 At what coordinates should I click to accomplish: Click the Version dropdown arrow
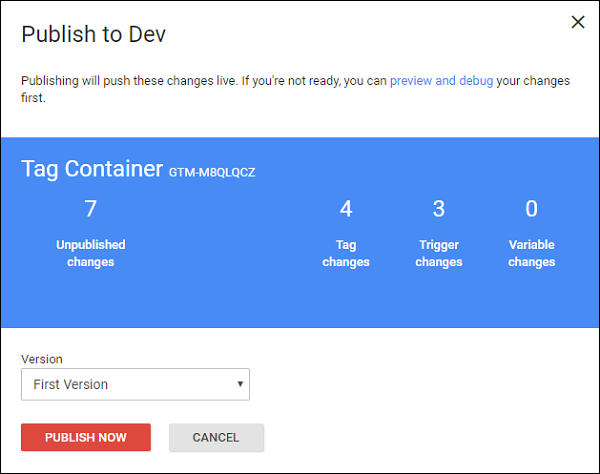pyautogui.click(x=240, y=384)
